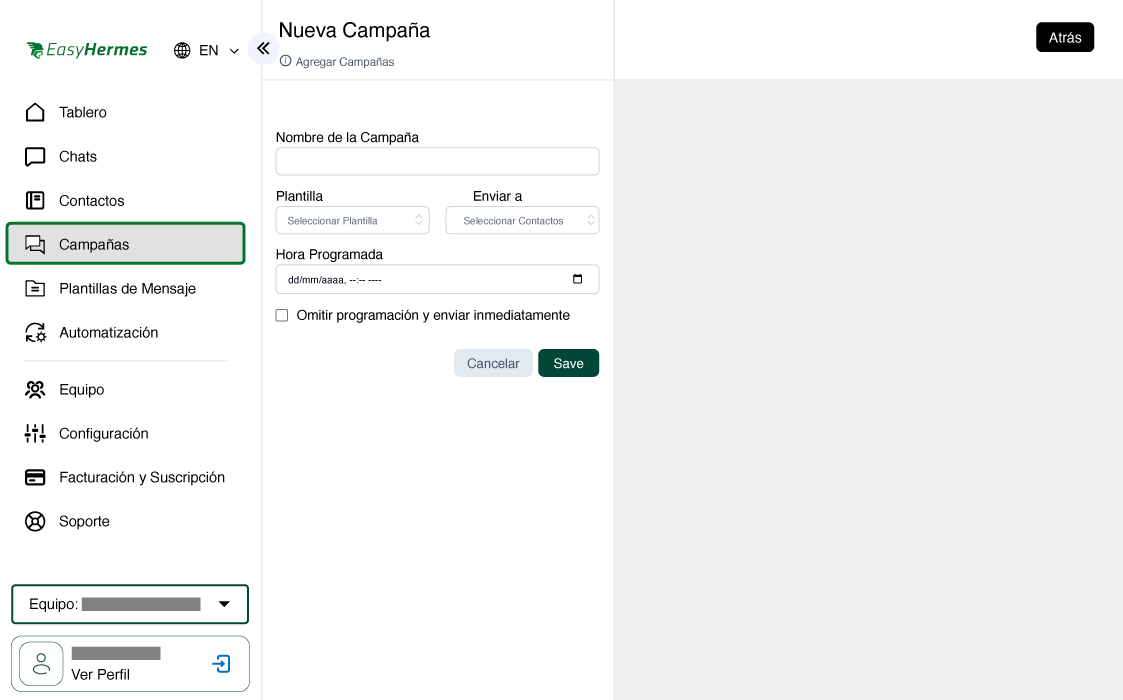Open Seleccionar Plantilla dropdown
The image size is (1123, 700).
tap(352, 221)
